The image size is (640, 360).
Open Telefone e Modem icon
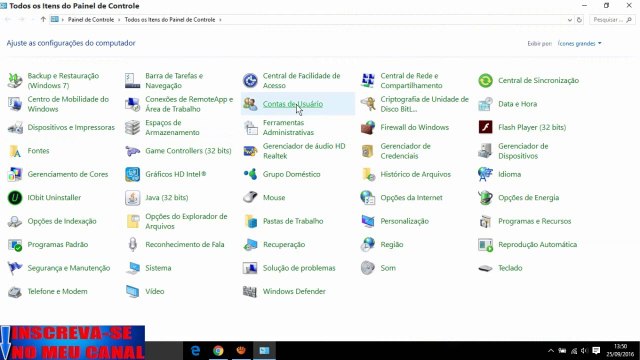[15, 291]
